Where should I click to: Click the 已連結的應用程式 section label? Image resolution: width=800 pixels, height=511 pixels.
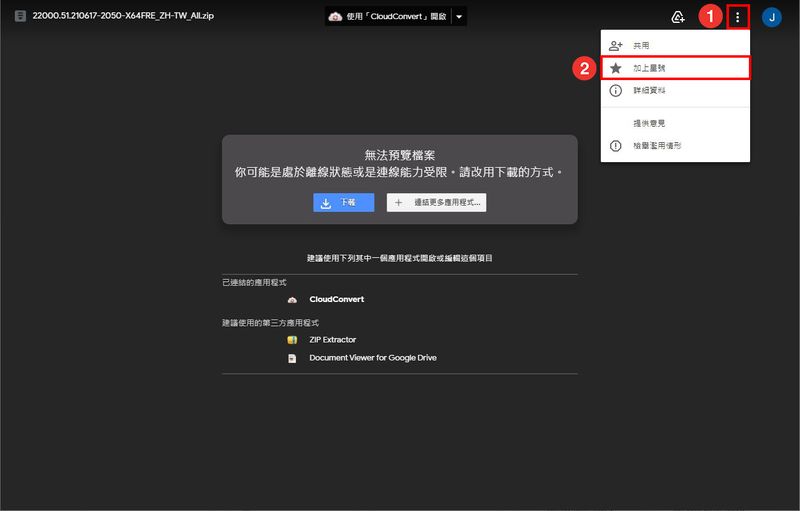coord(254,283)
